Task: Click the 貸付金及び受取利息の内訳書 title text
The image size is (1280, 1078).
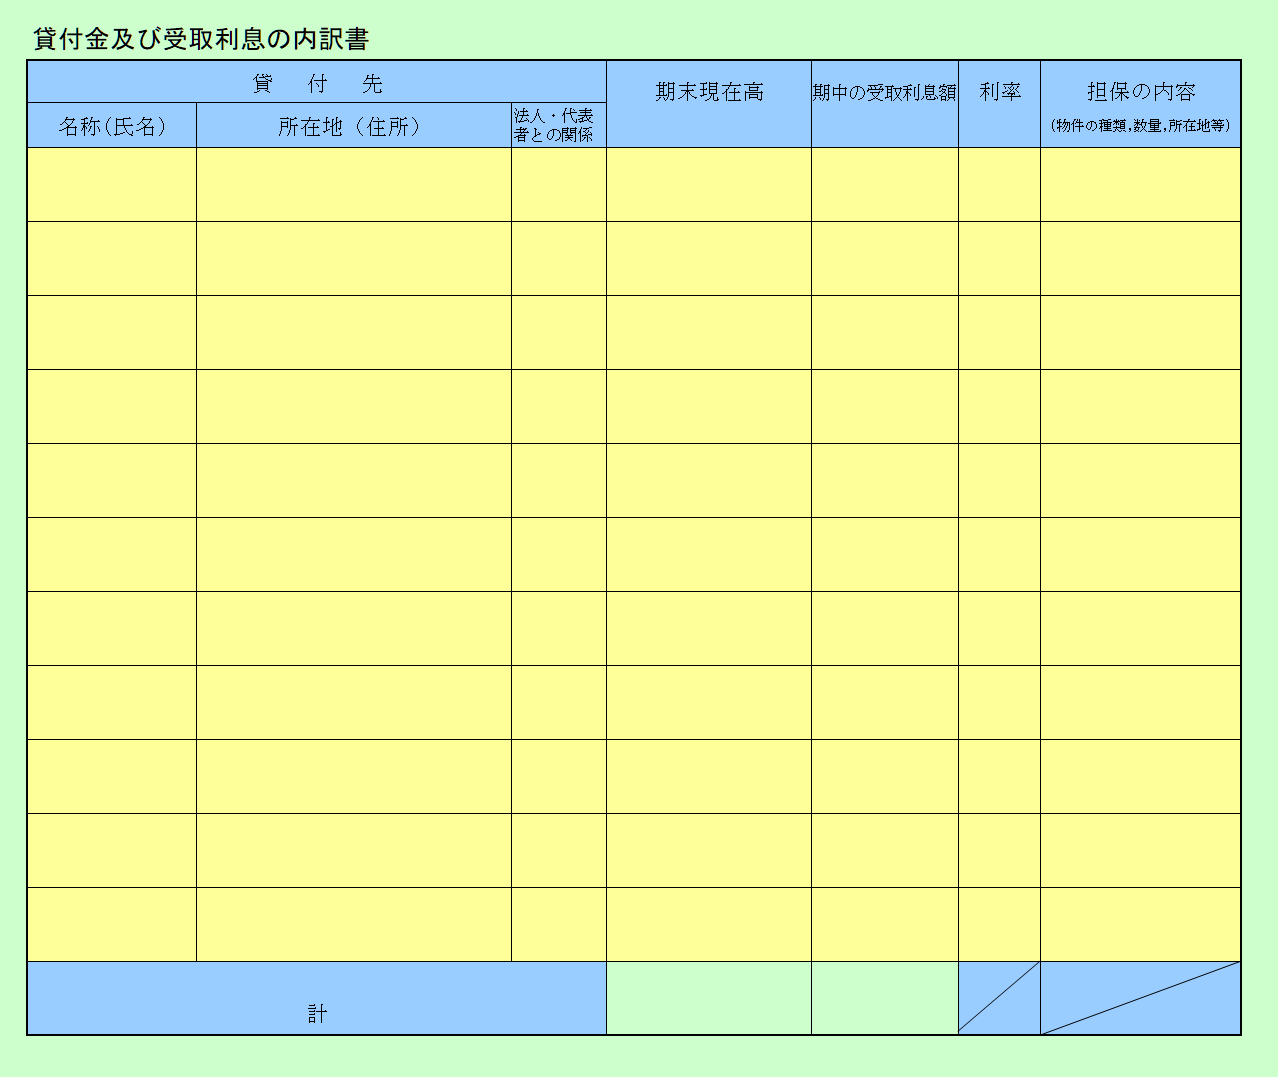Action: click(x=201, y=39)
